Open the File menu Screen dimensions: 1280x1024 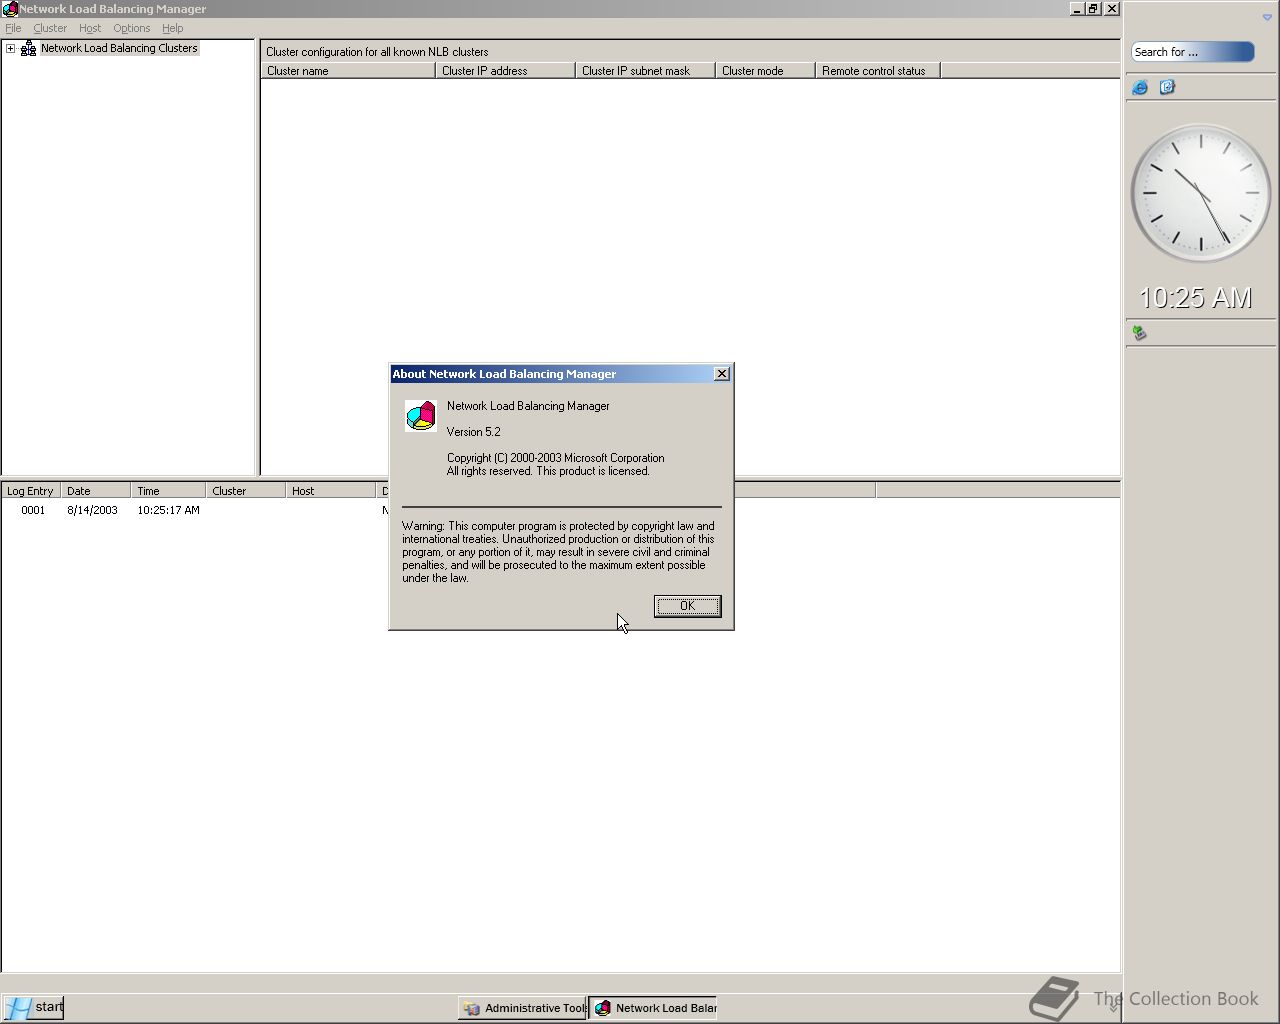13,28
